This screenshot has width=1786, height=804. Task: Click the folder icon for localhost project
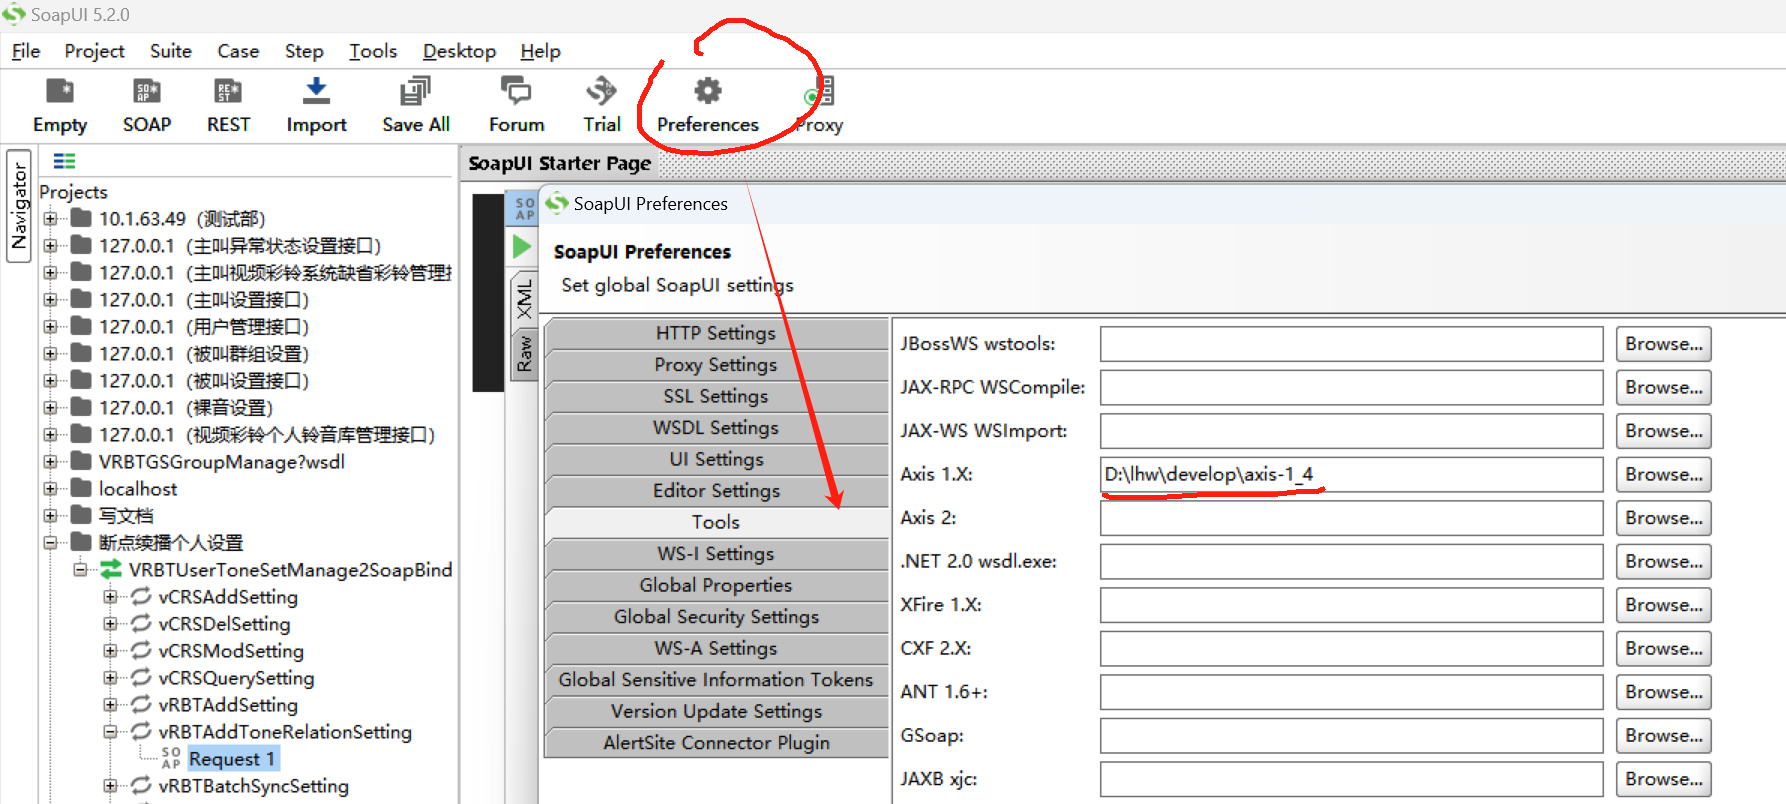click(82, 488)
